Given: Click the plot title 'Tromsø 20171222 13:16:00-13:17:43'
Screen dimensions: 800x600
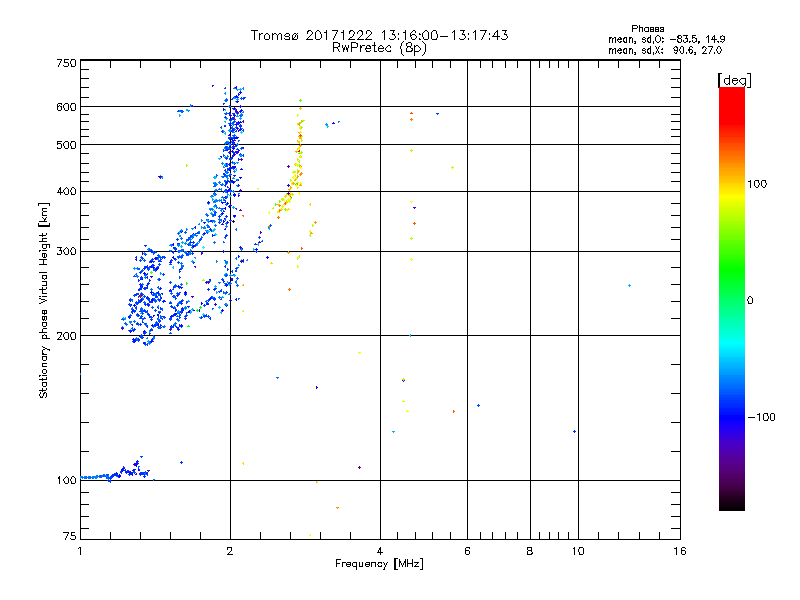Looking at the screenshot, I should 379,35.
